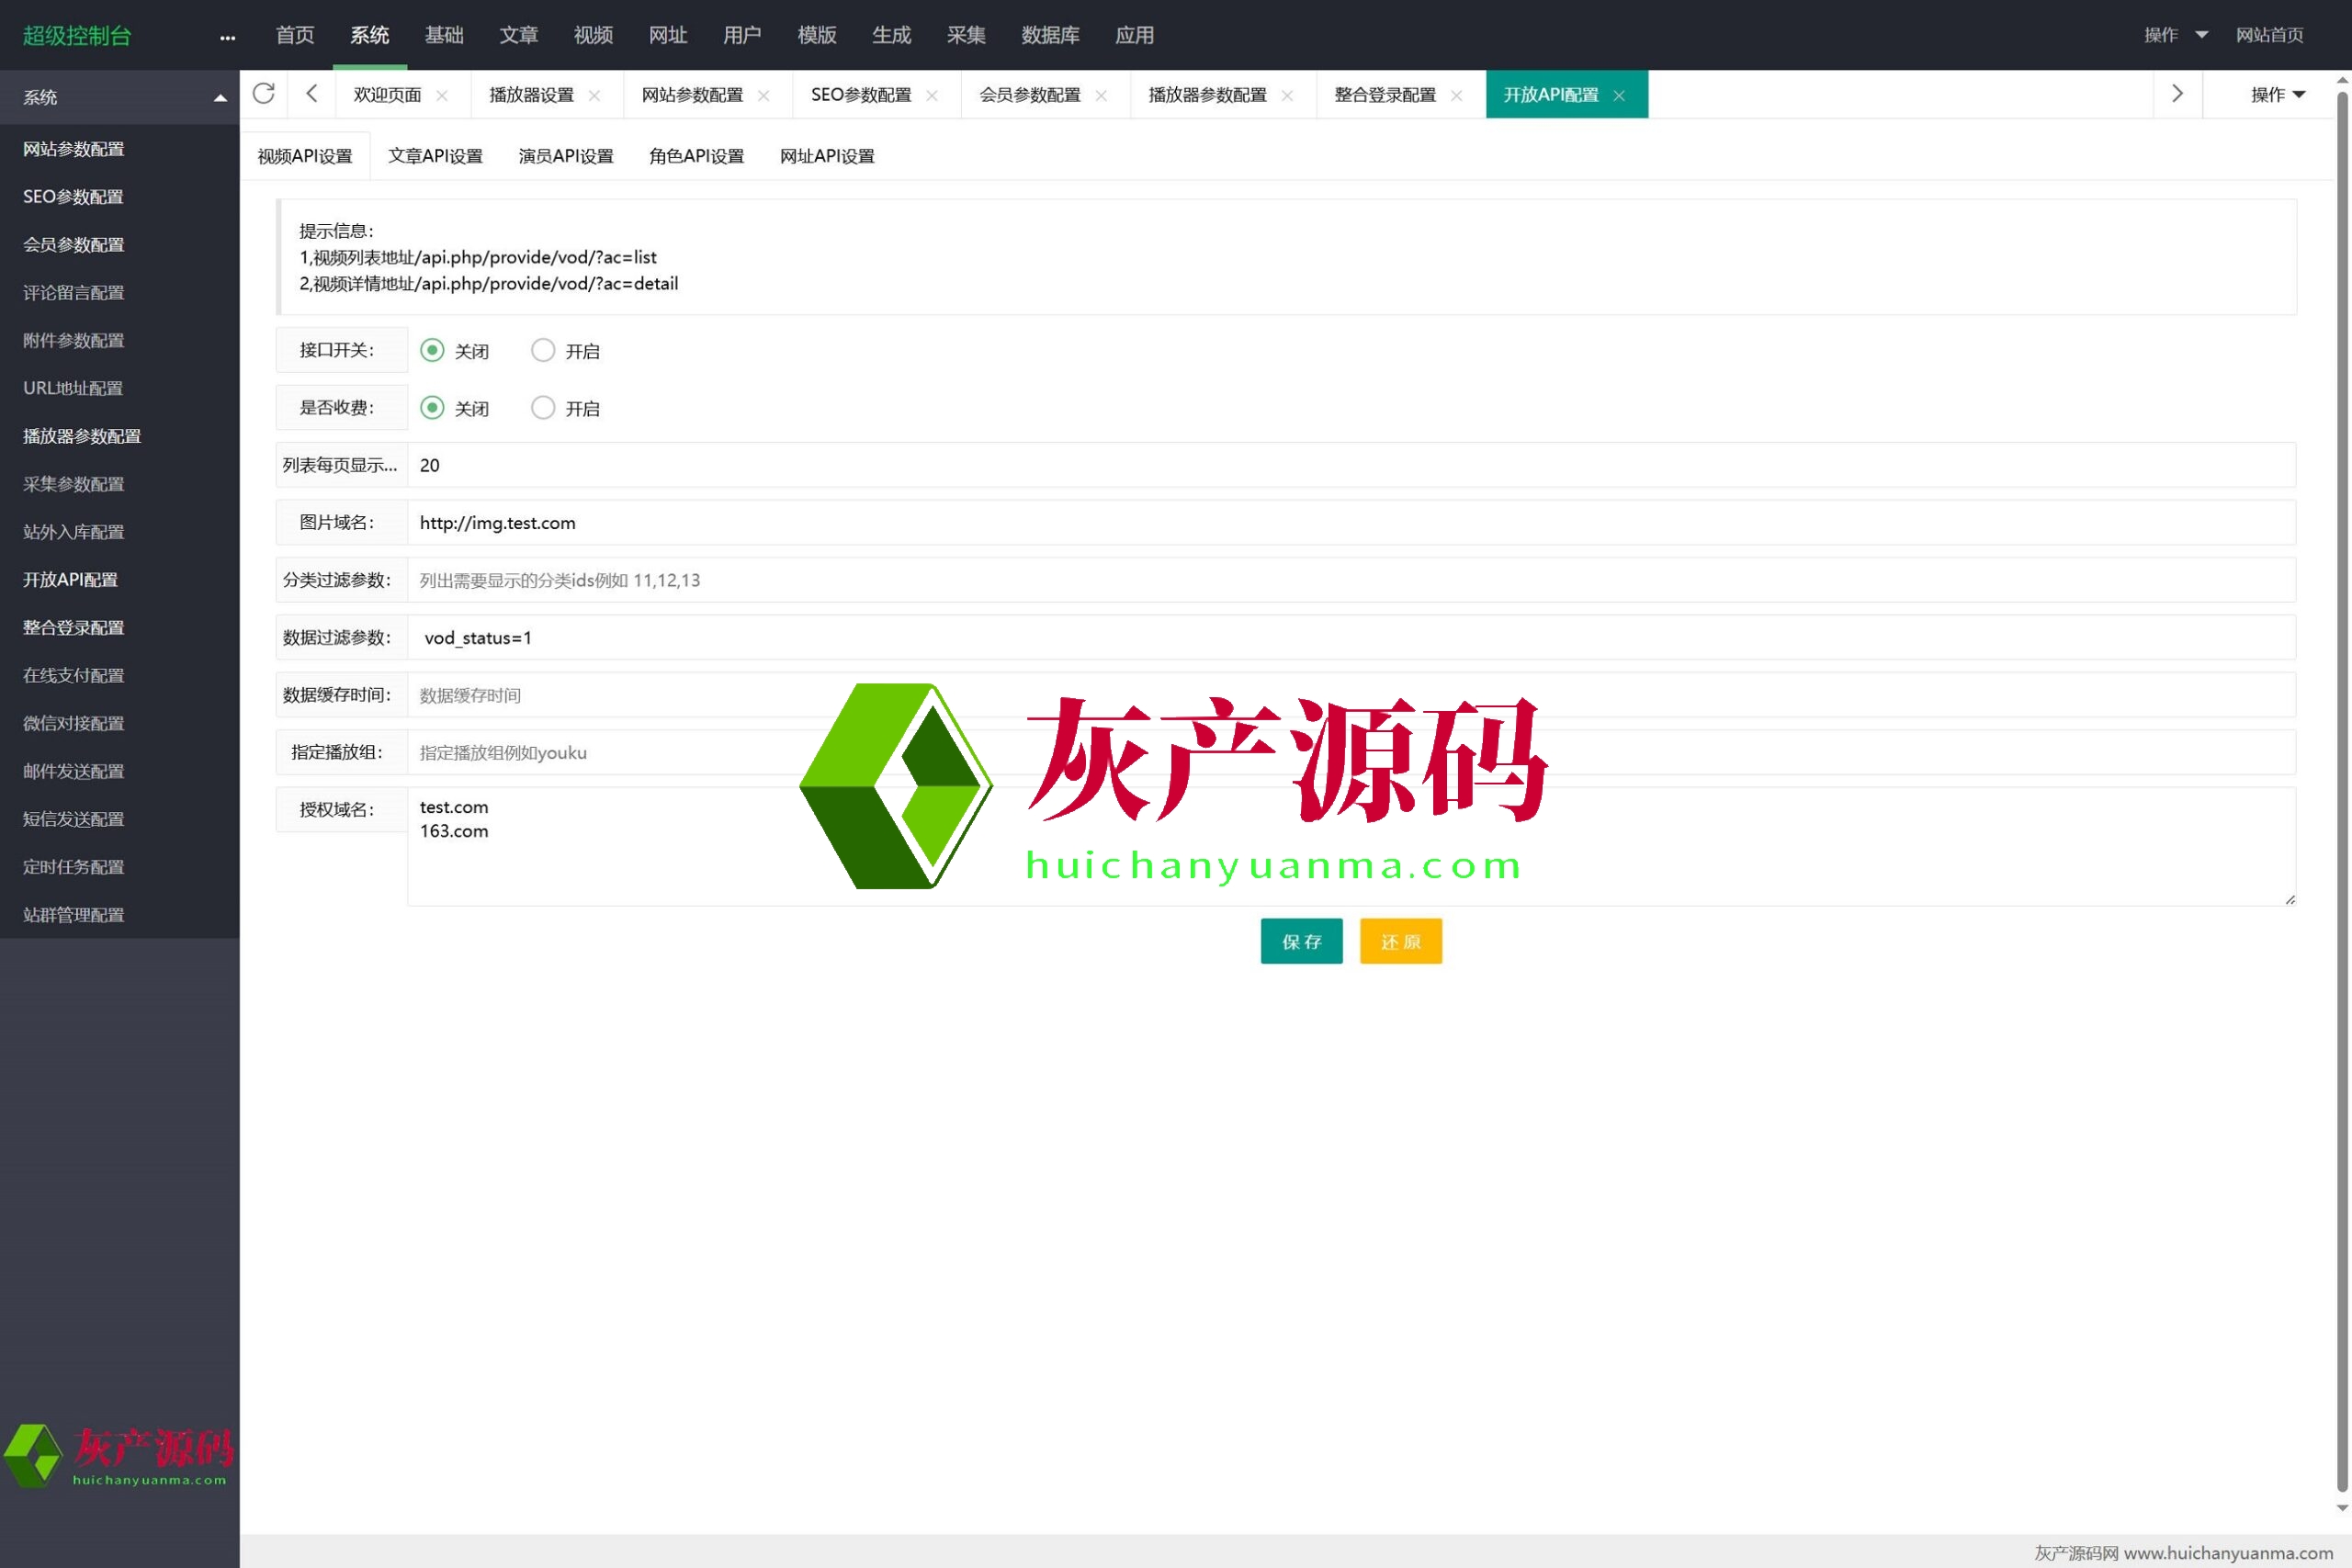Viewport: 2352px width, 1568px height.
Task: Enable 接口开关 by selecting 开启
Action: pyautogui.click(x=543, y=350)
